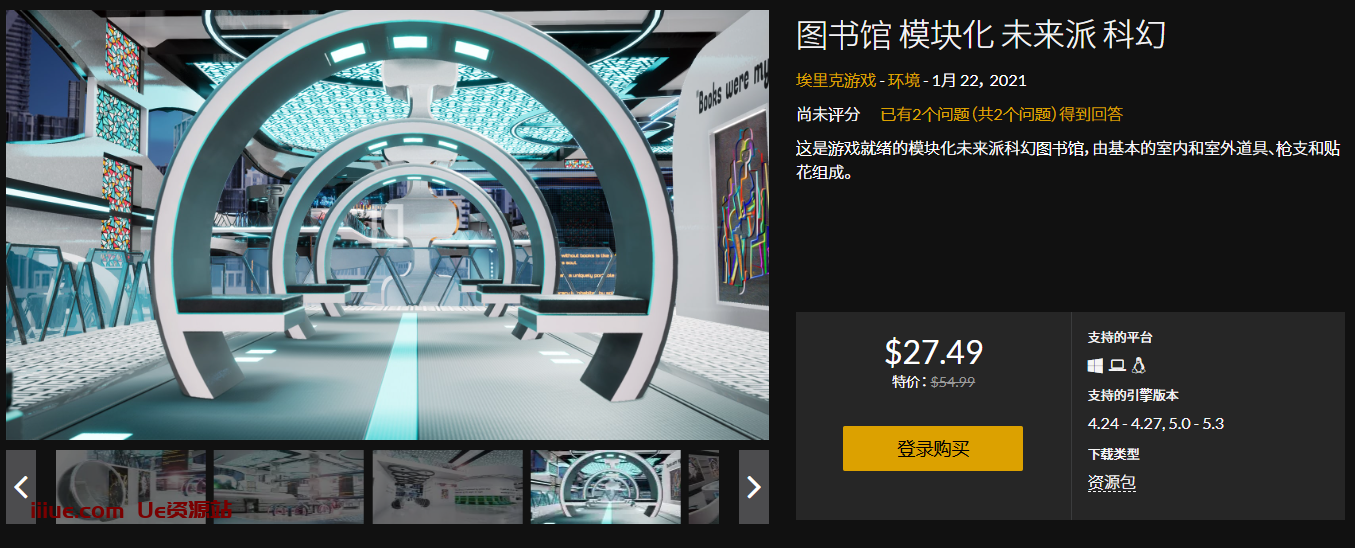
Task: Click the 登录购买 button
Action: (933, 448)
